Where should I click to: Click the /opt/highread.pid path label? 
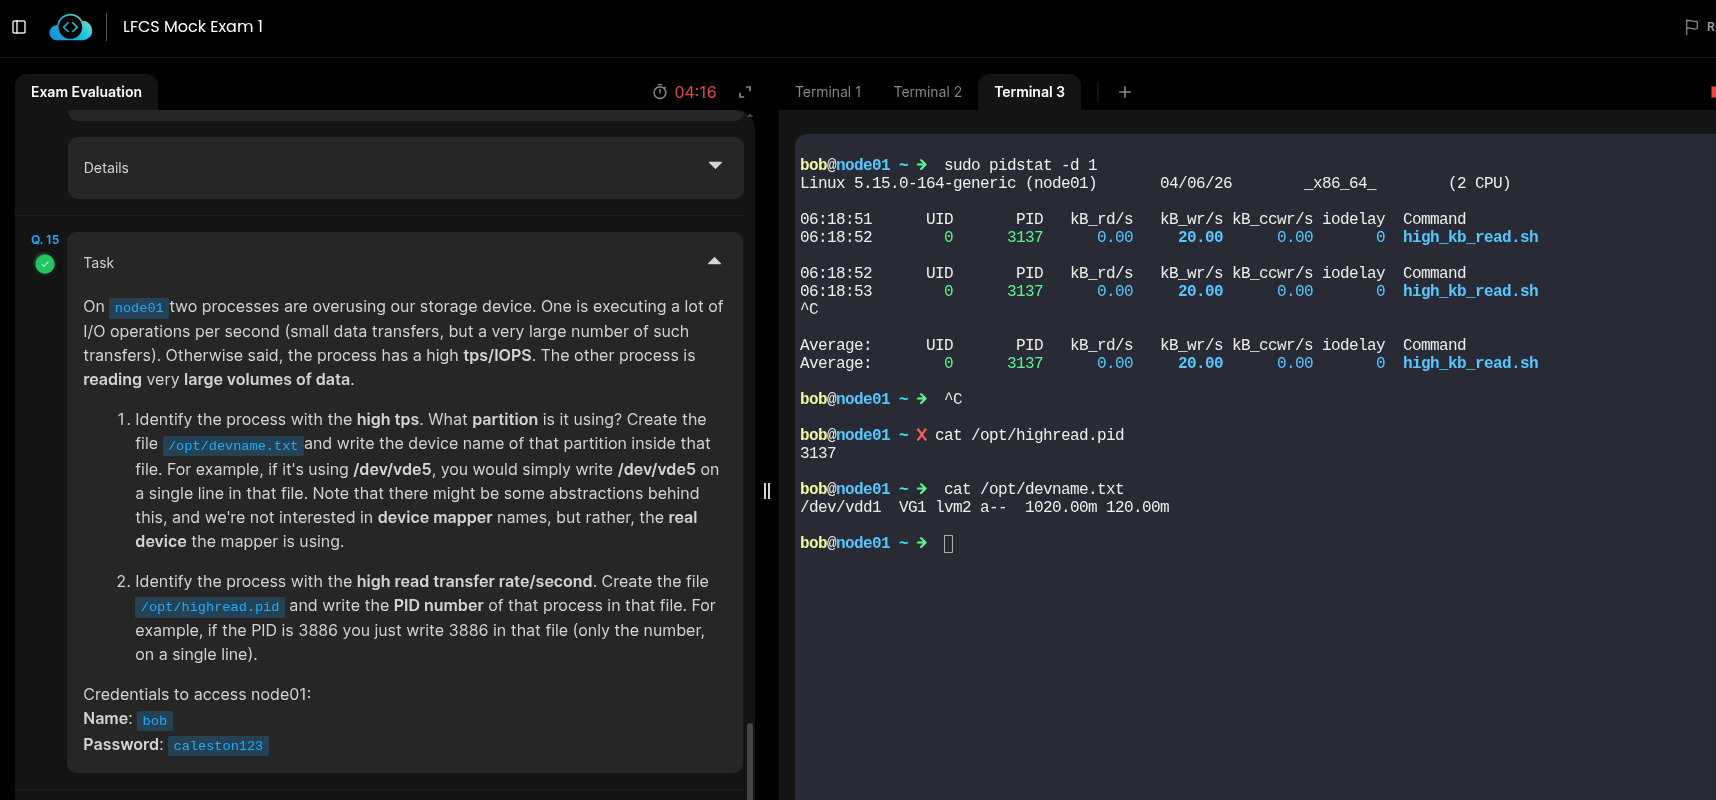[210, 607]
